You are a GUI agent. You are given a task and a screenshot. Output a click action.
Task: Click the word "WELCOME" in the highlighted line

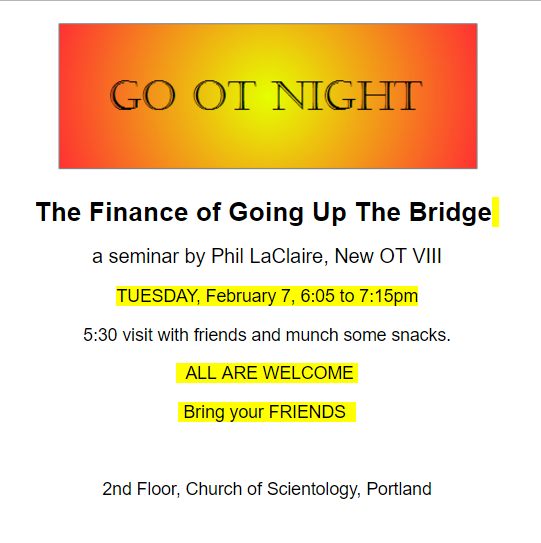click(x=308, y=373)
